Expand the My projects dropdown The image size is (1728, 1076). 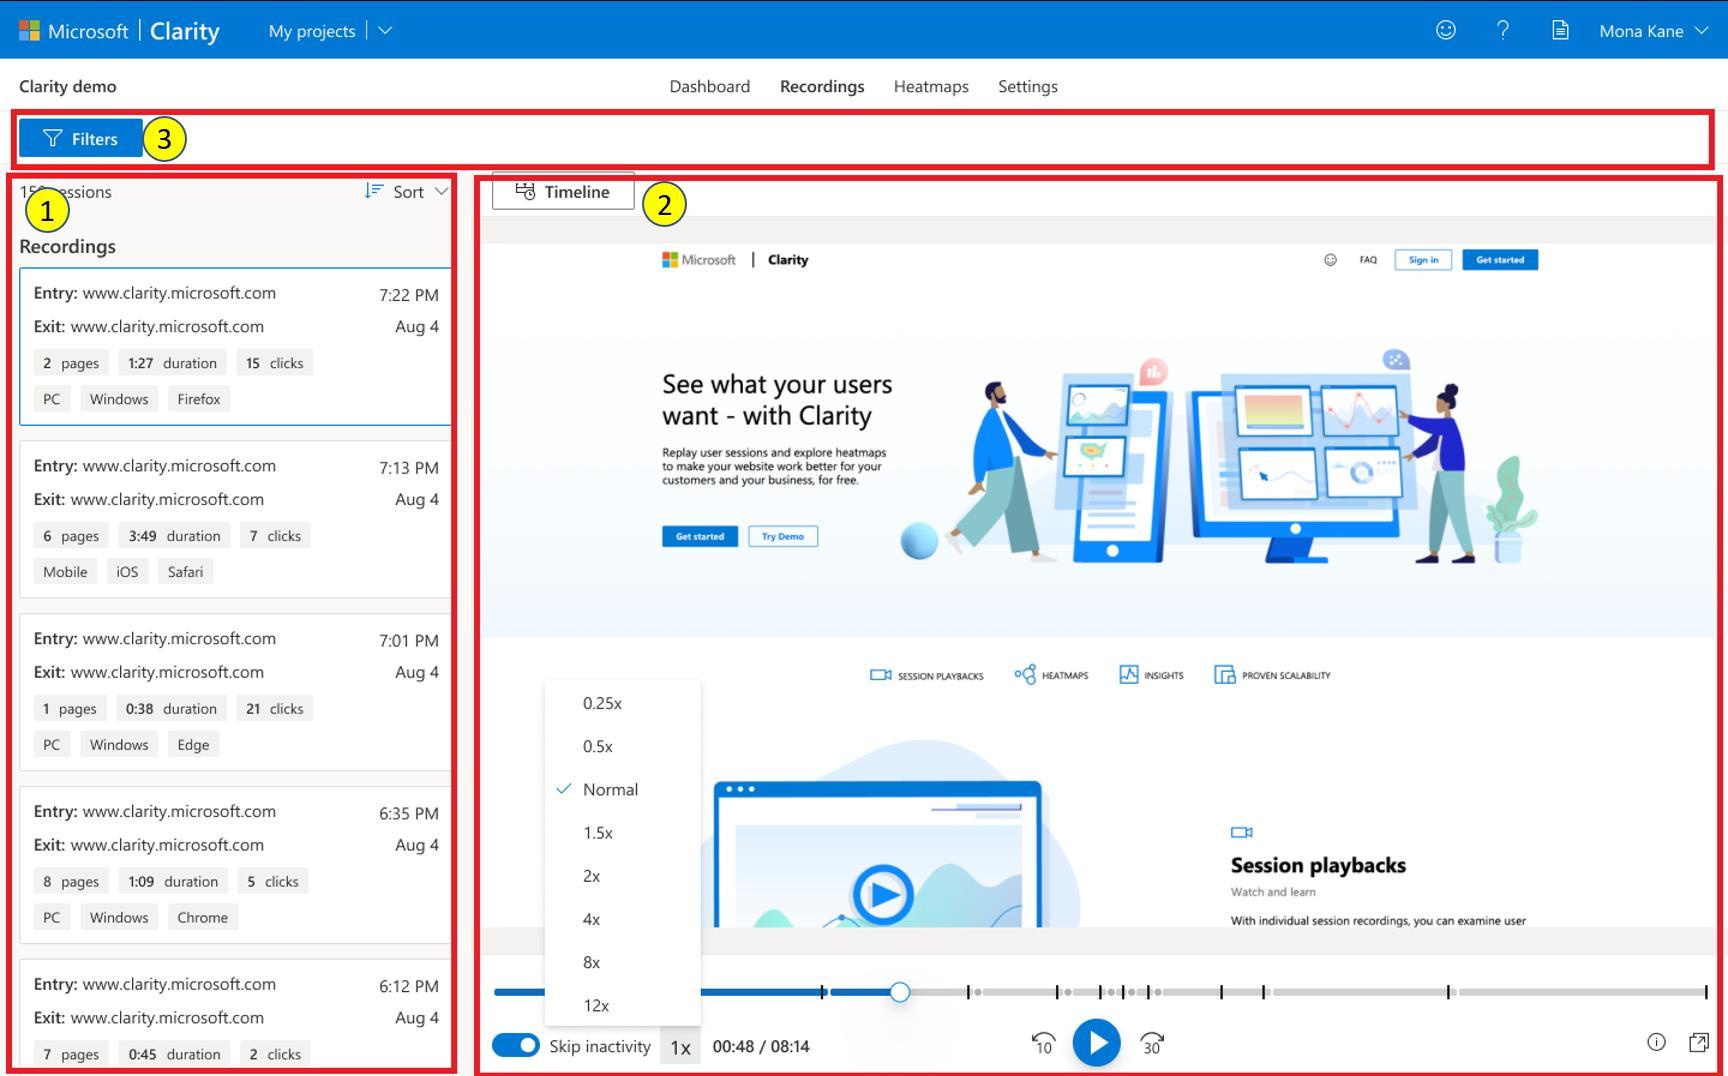click(x=386, y=30)
